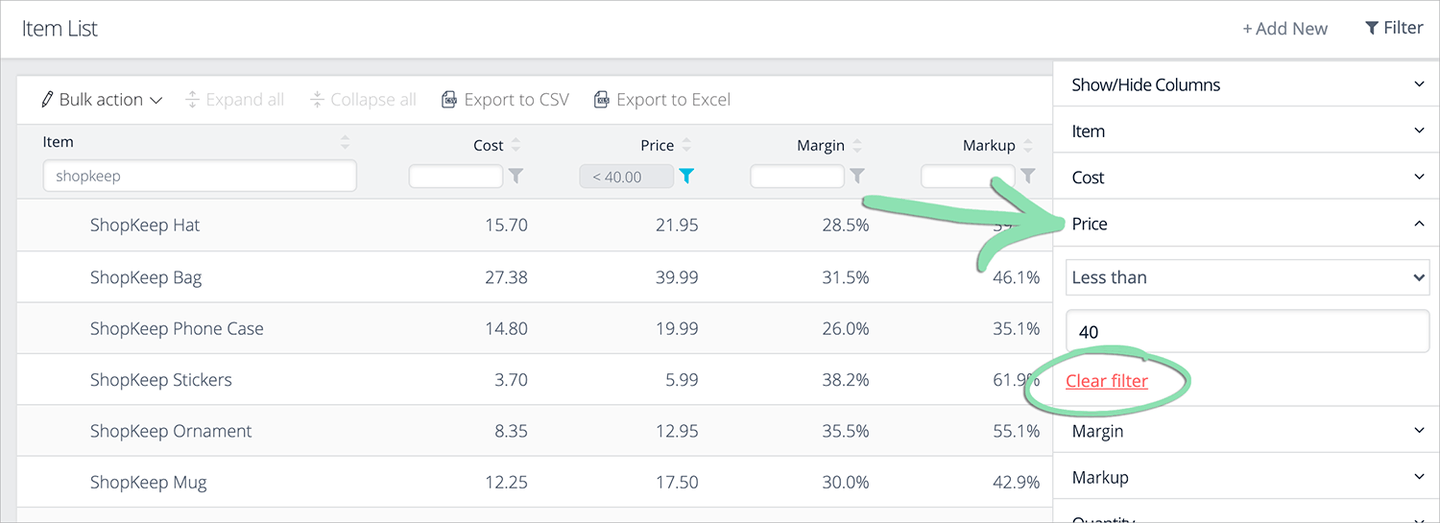1440x523 pixels.
Task: Select the ShopKeep Ornament row name
Action: point(171,431)
